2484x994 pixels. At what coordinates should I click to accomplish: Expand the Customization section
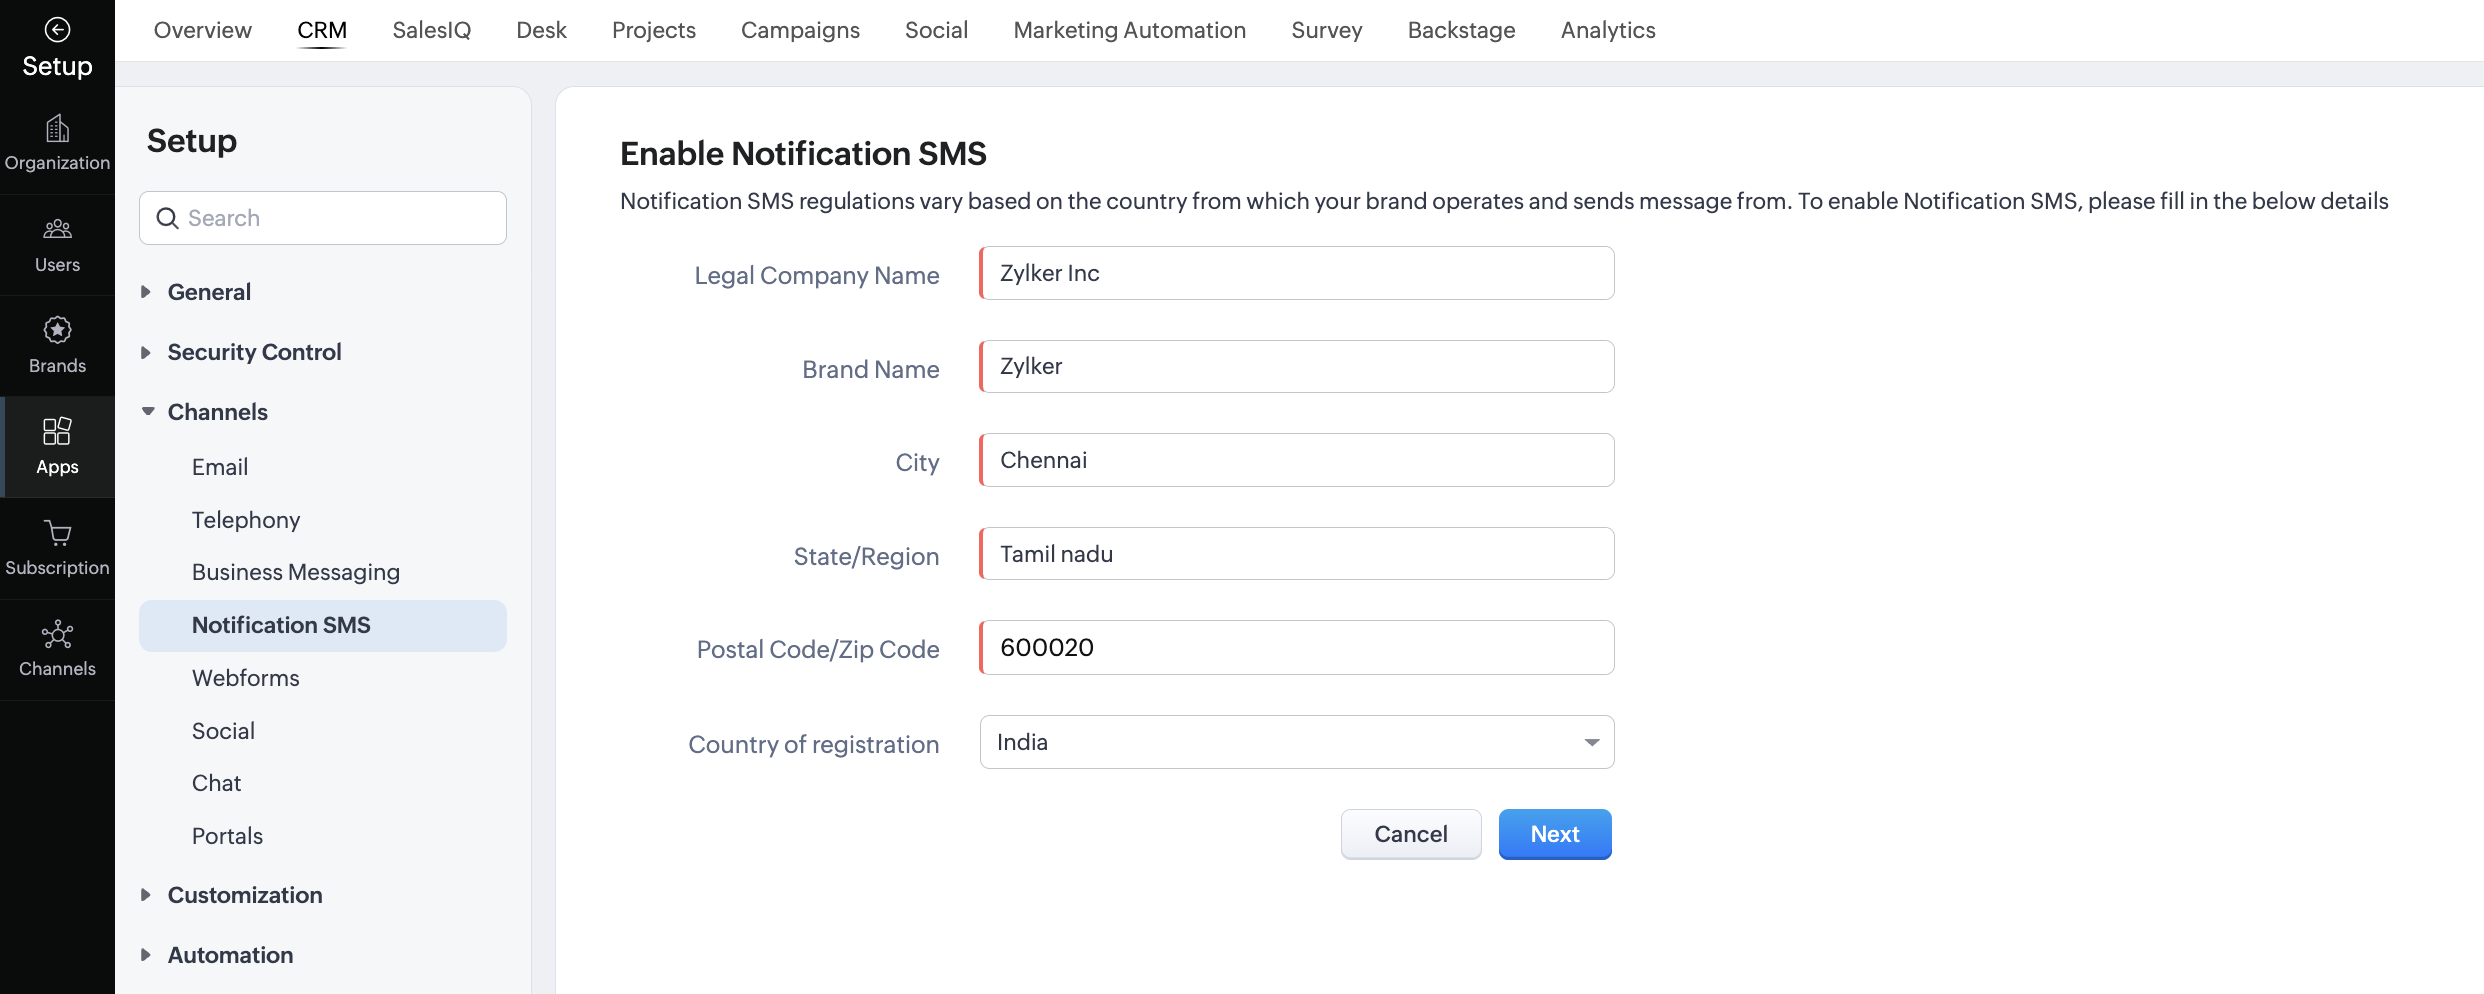tap(146, 895)
